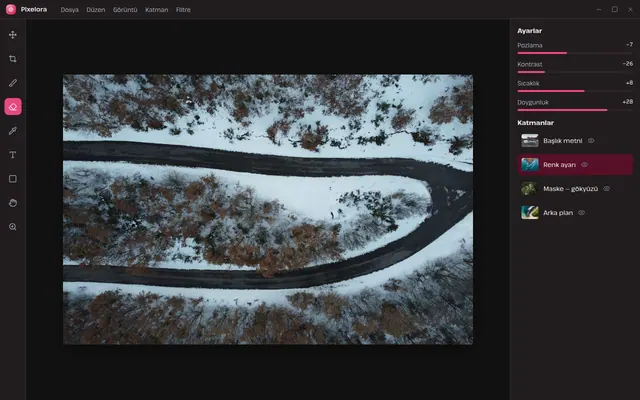Click the Başlık metni layer name
The width and height of the screenshot is (640, 400).
562,141
